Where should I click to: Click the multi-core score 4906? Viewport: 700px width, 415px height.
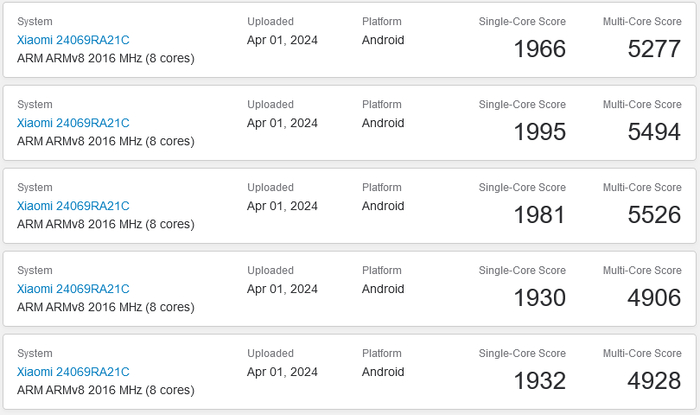[654, 298]
